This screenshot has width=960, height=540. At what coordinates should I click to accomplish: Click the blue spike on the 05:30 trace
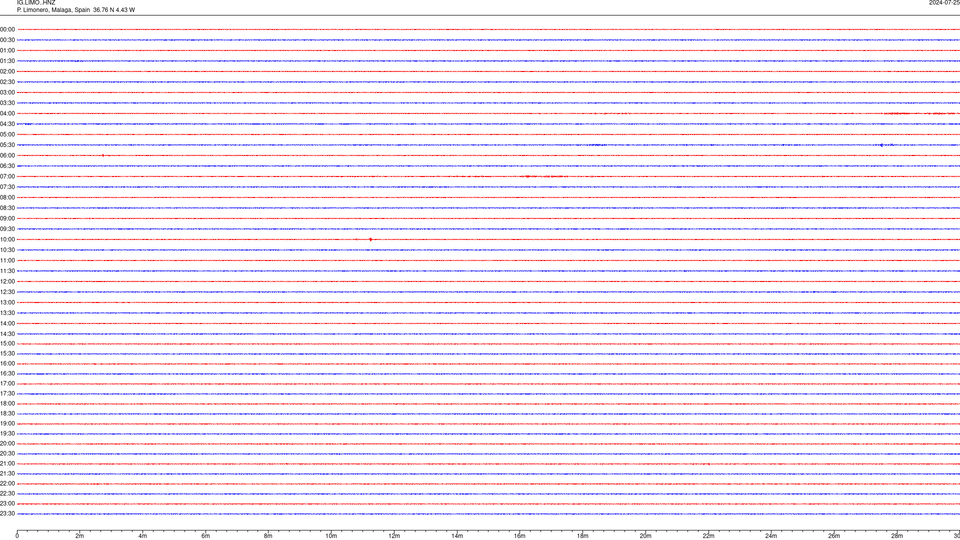882,145
